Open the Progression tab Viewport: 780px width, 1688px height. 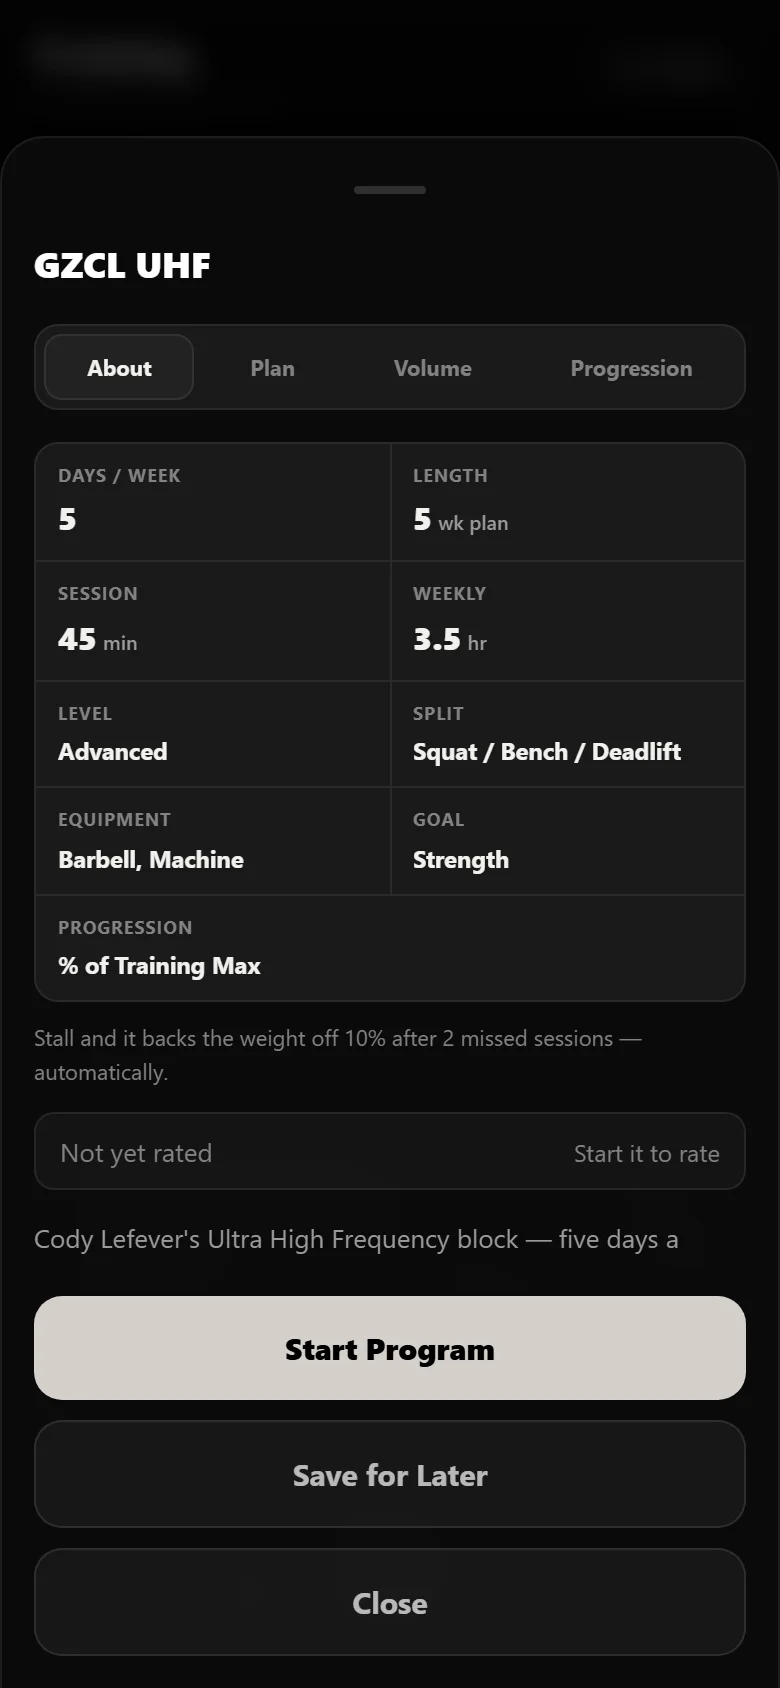click(x=631, y=367)
